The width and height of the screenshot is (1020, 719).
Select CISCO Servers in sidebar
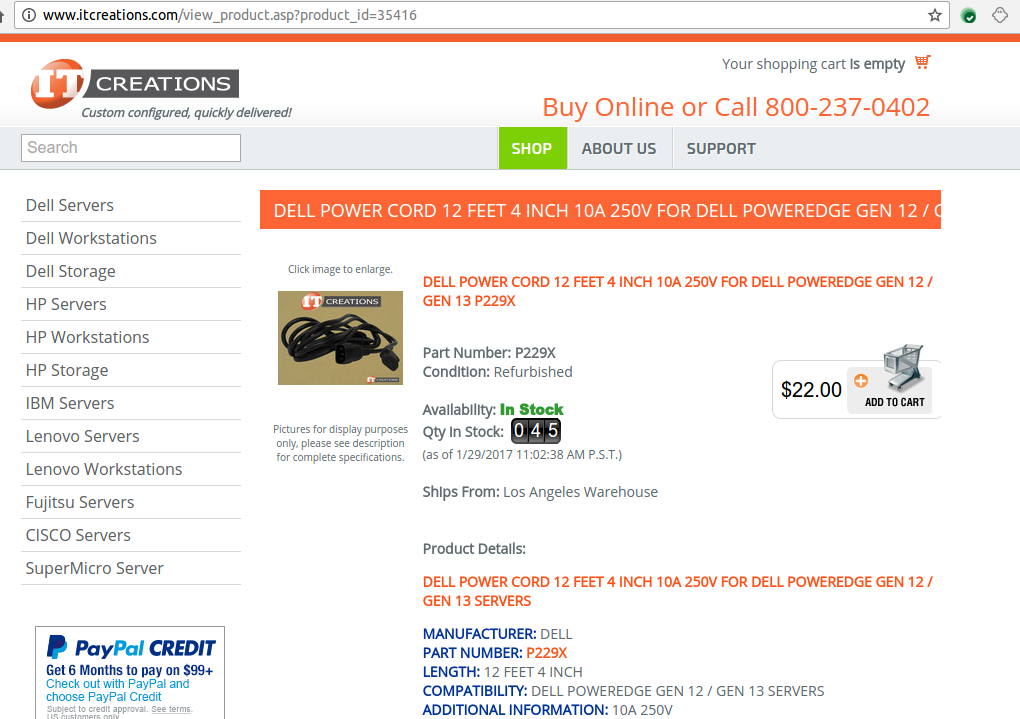(x=78, y=535)
